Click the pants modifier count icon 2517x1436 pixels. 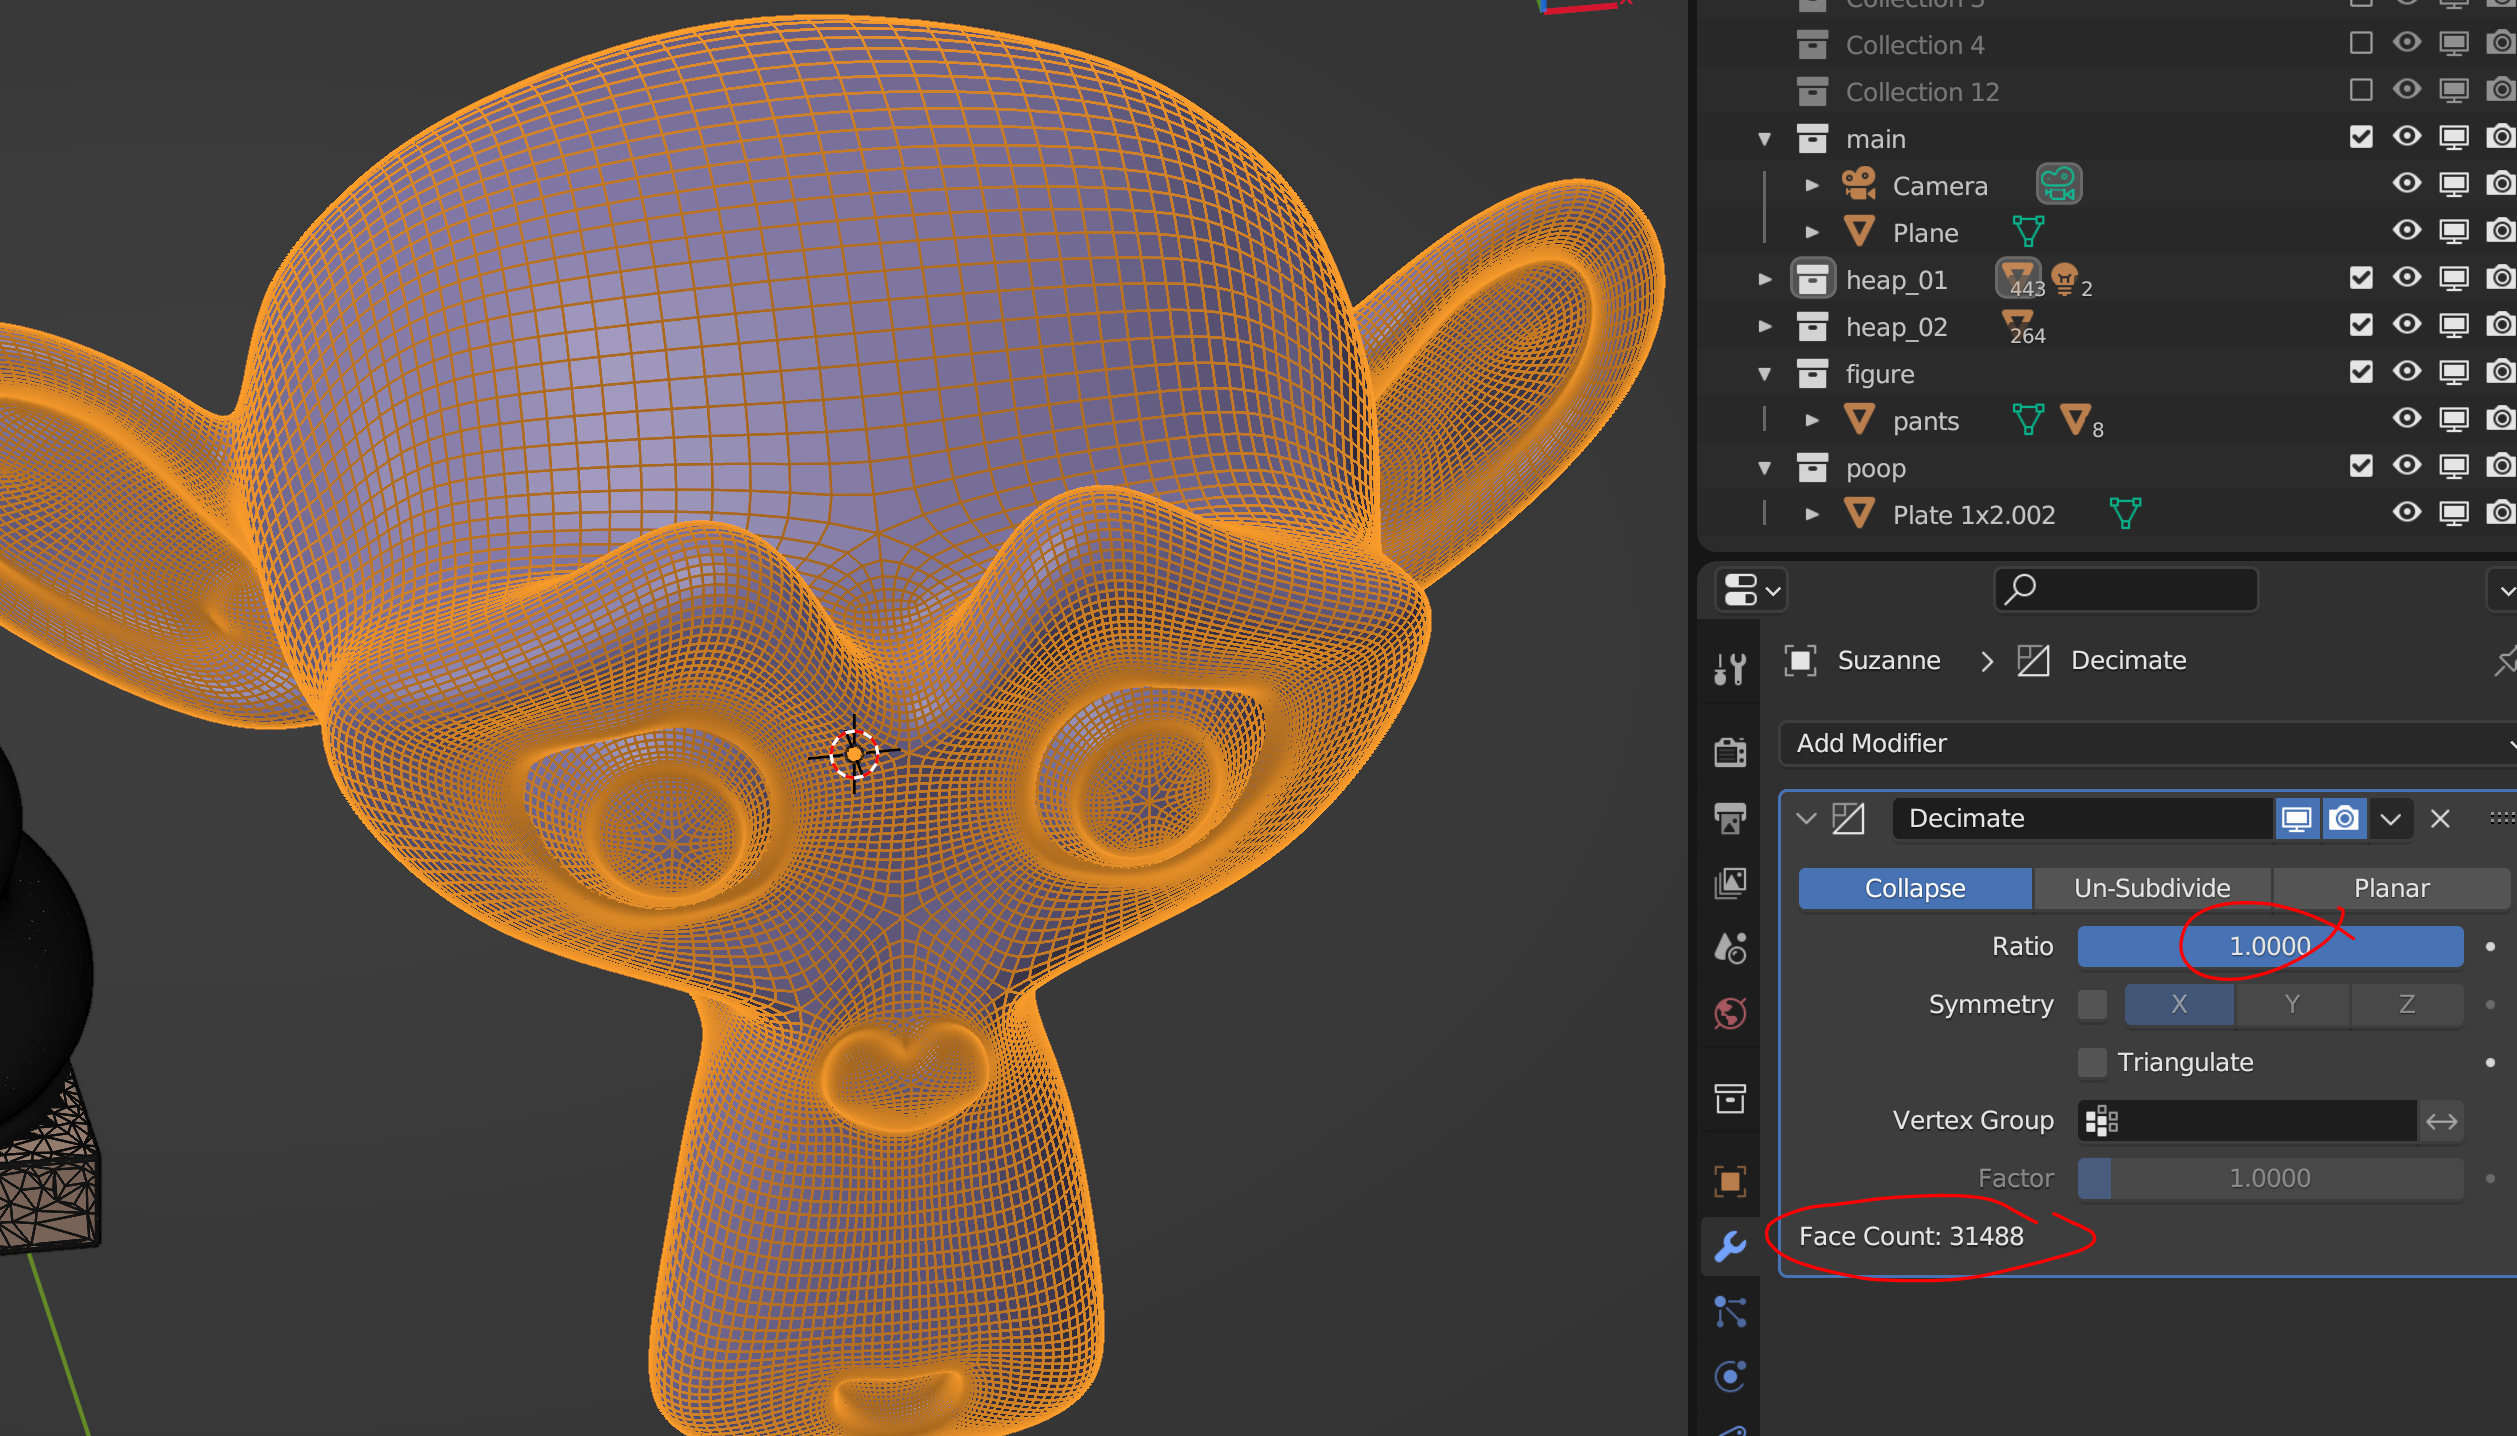coord(2080,420)
